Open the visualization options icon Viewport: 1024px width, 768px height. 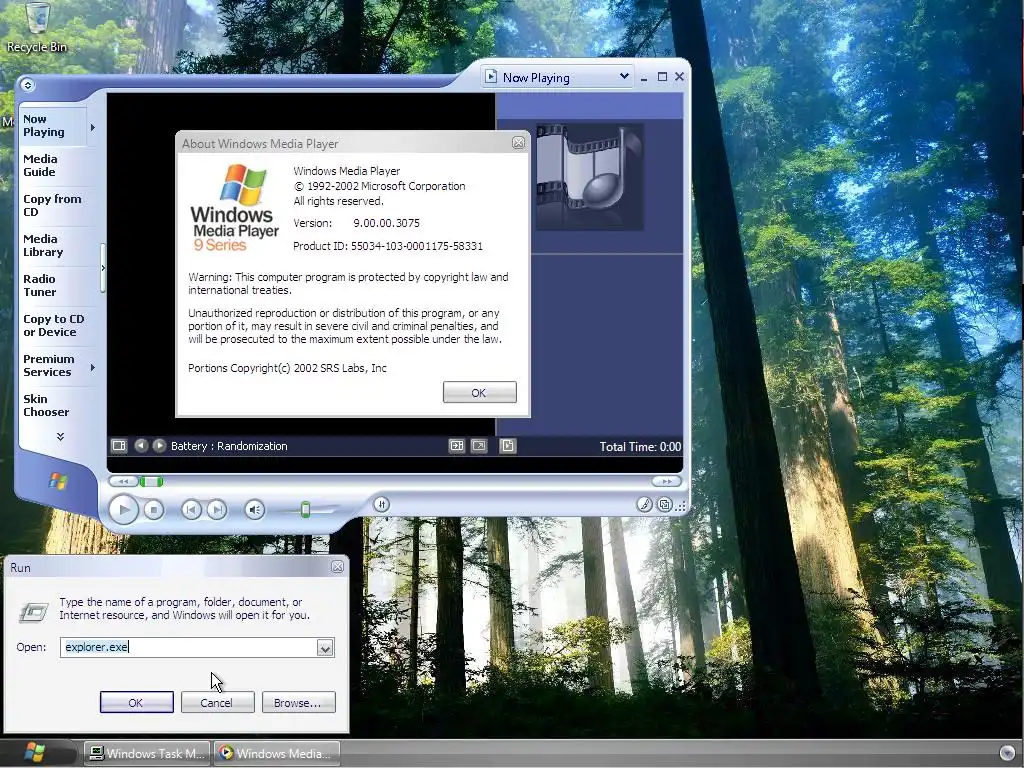point(119,445)
